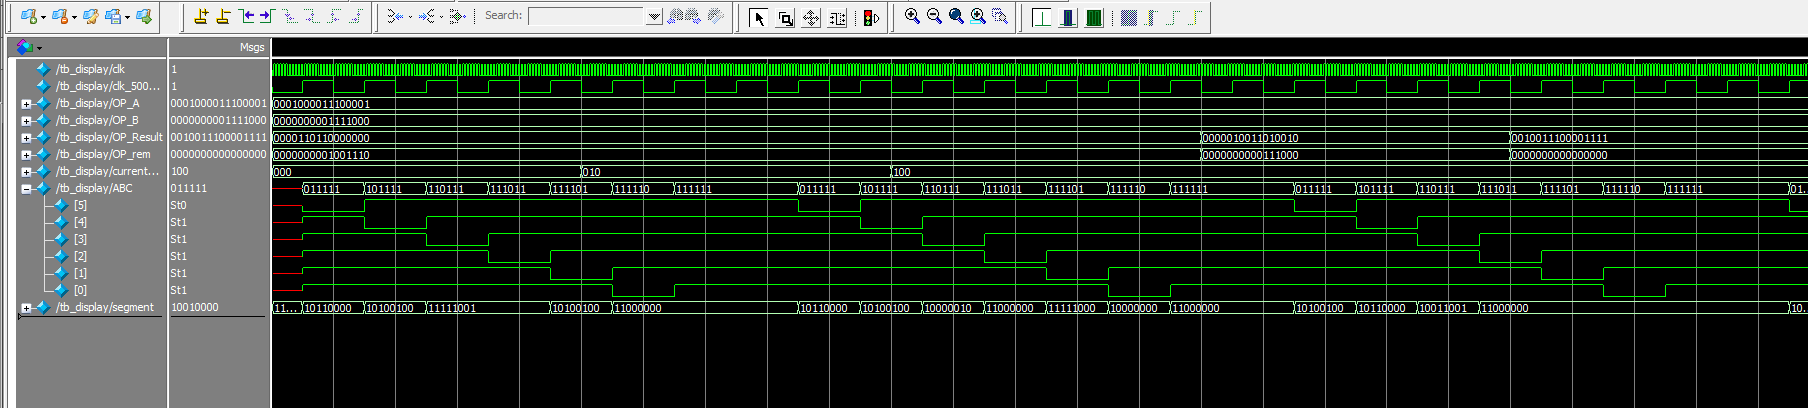Viewport: 1808px width, 408px height.
Task: Expand the /tb_display/OP_B bus
Action: point(26,121)
